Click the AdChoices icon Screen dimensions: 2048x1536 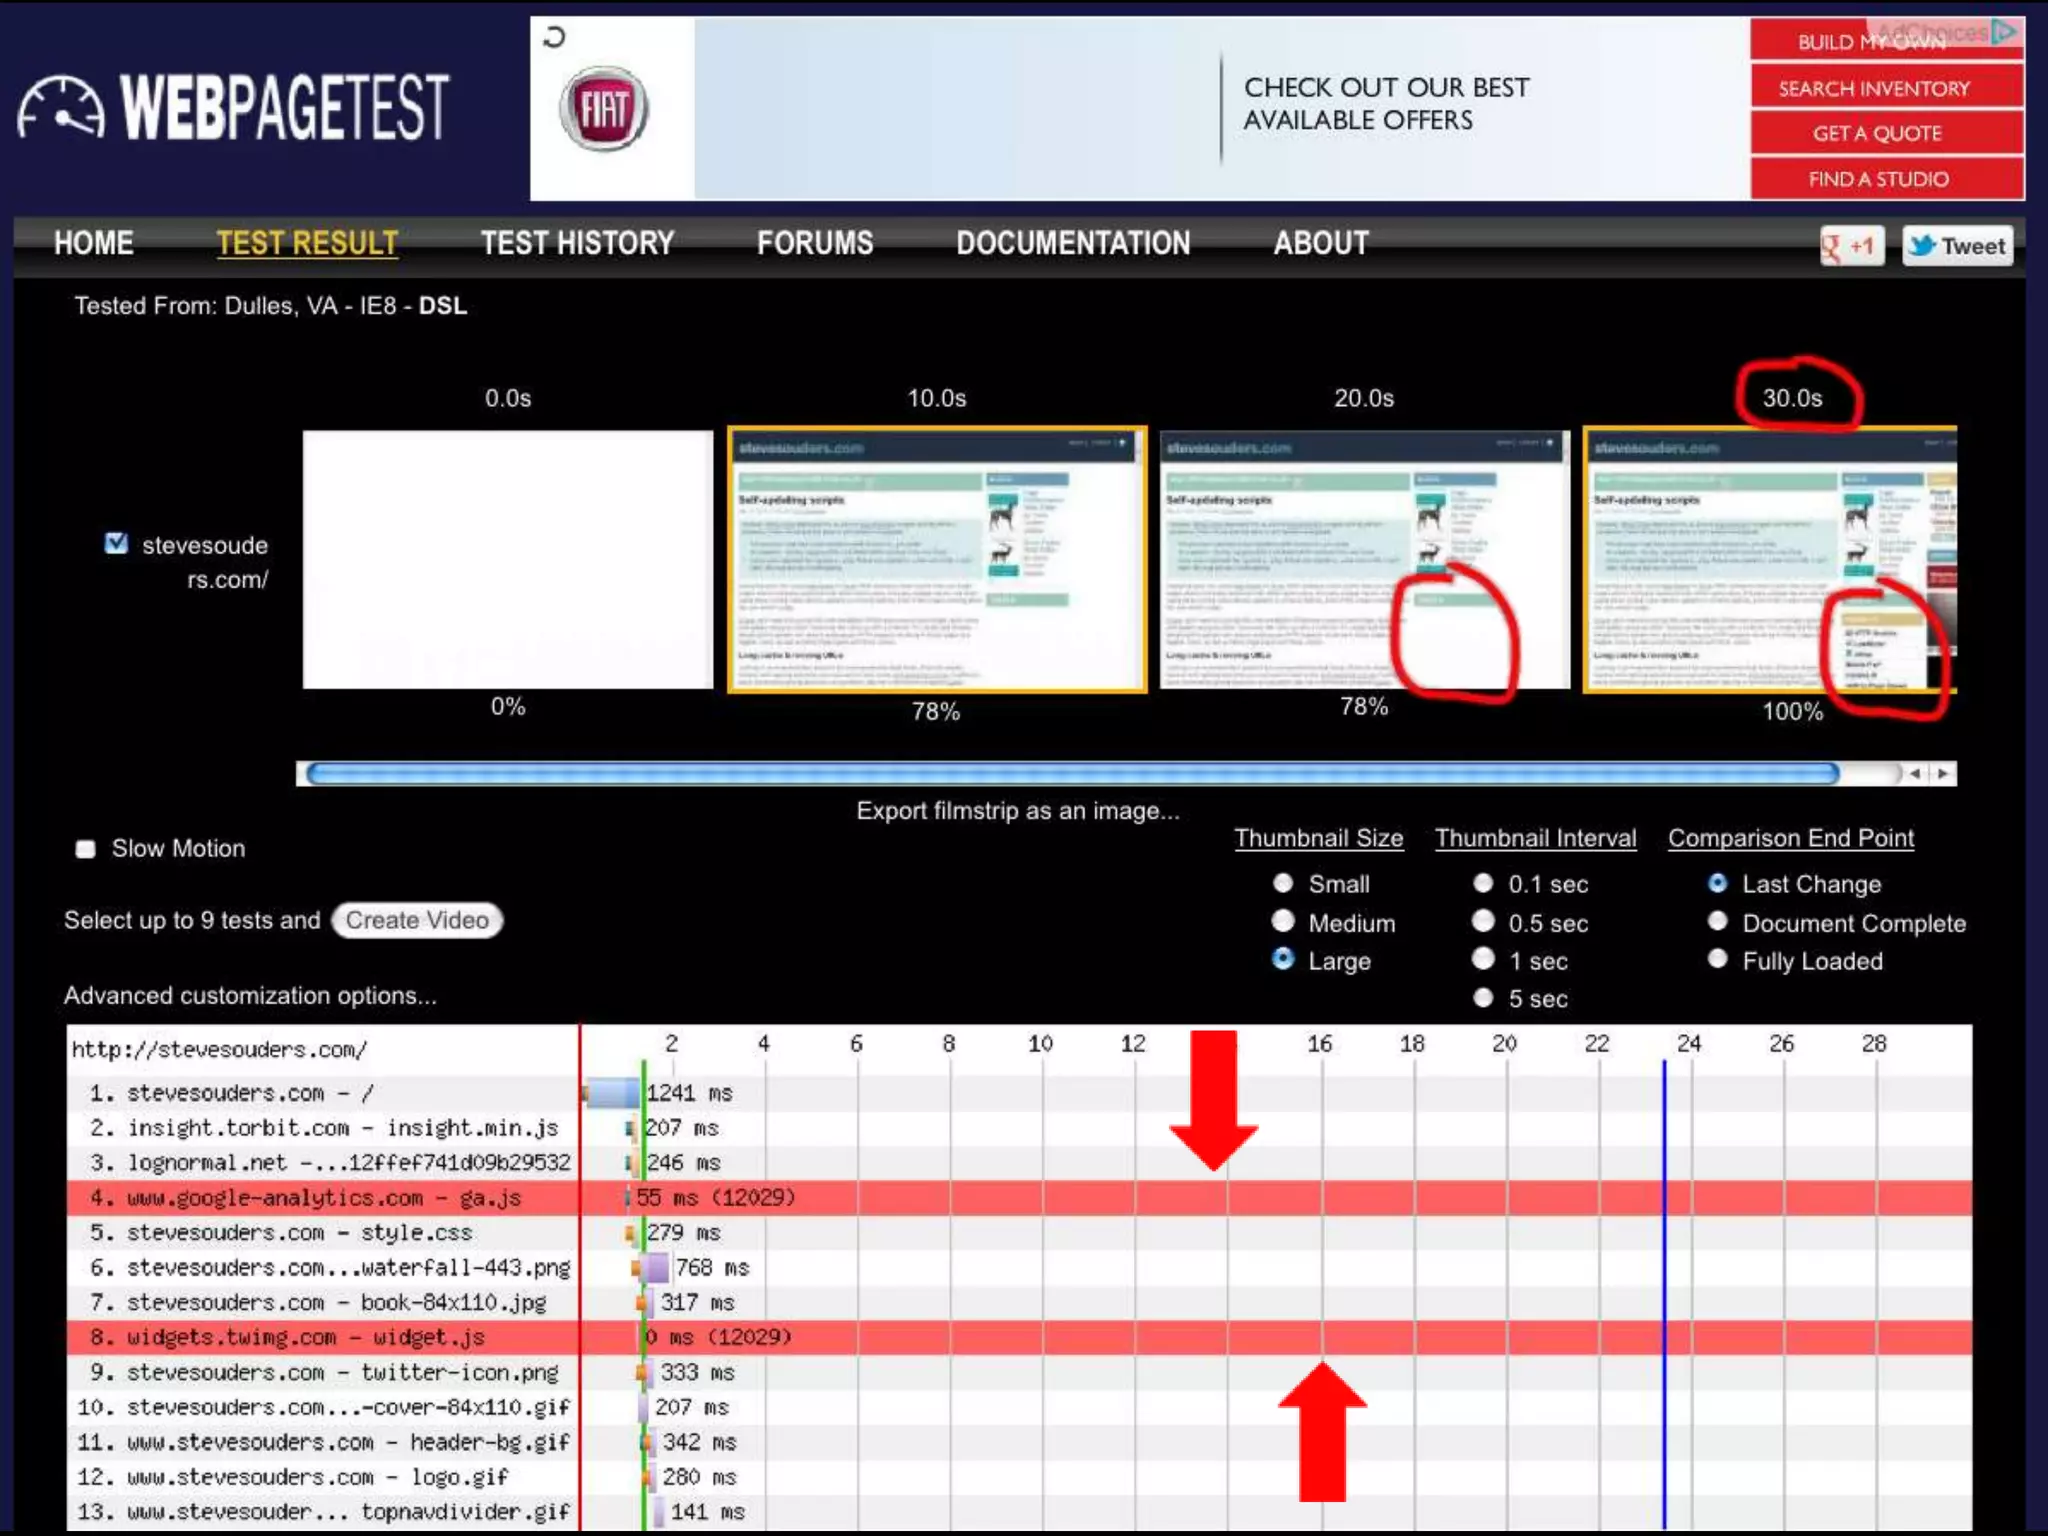click(x=2003, y=32)
